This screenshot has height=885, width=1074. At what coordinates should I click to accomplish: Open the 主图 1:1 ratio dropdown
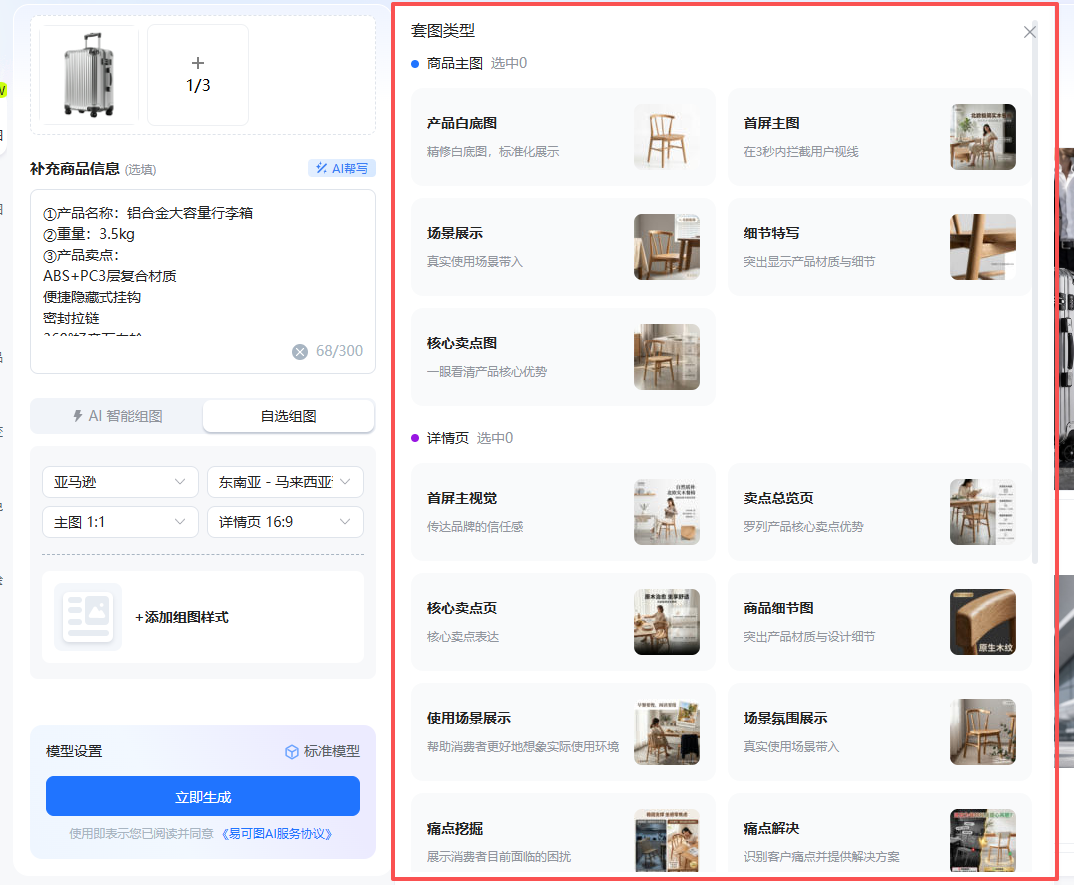tap(121, 522)
